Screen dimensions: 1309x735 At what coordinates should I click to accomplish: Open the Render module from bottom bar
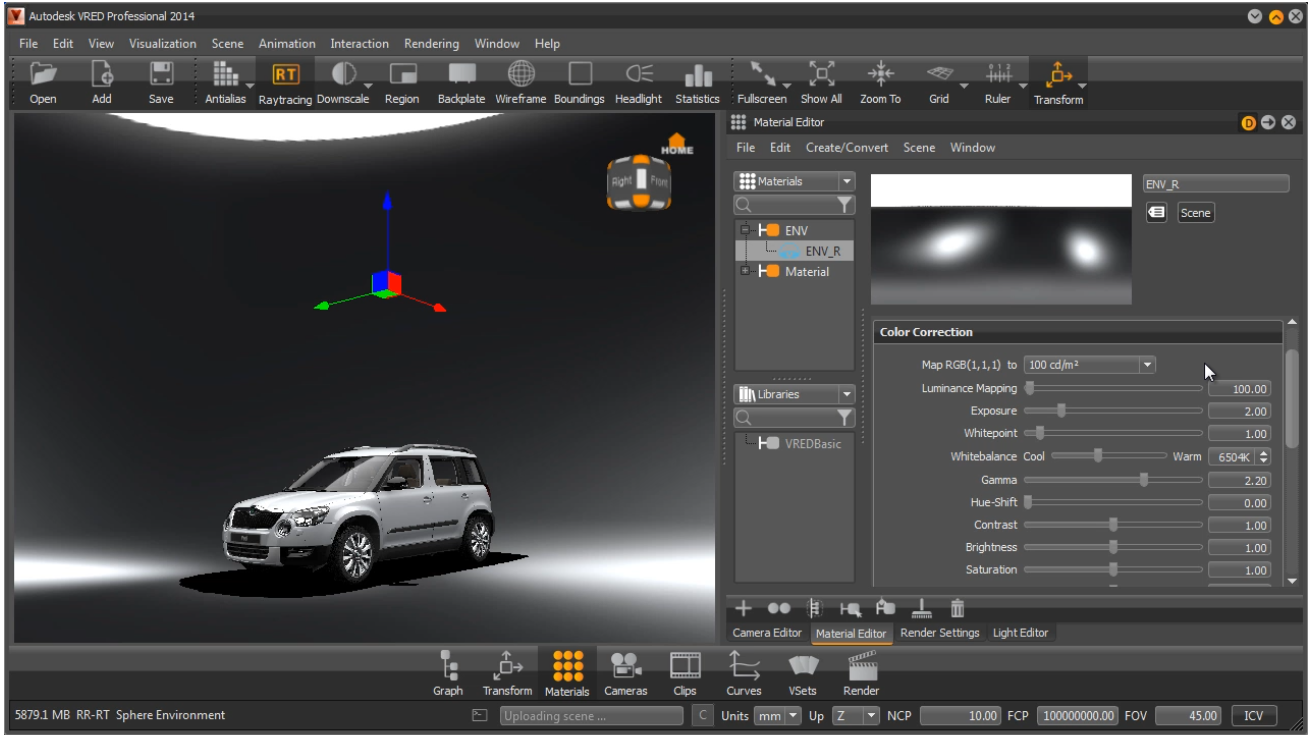click(x=861, y=673)
